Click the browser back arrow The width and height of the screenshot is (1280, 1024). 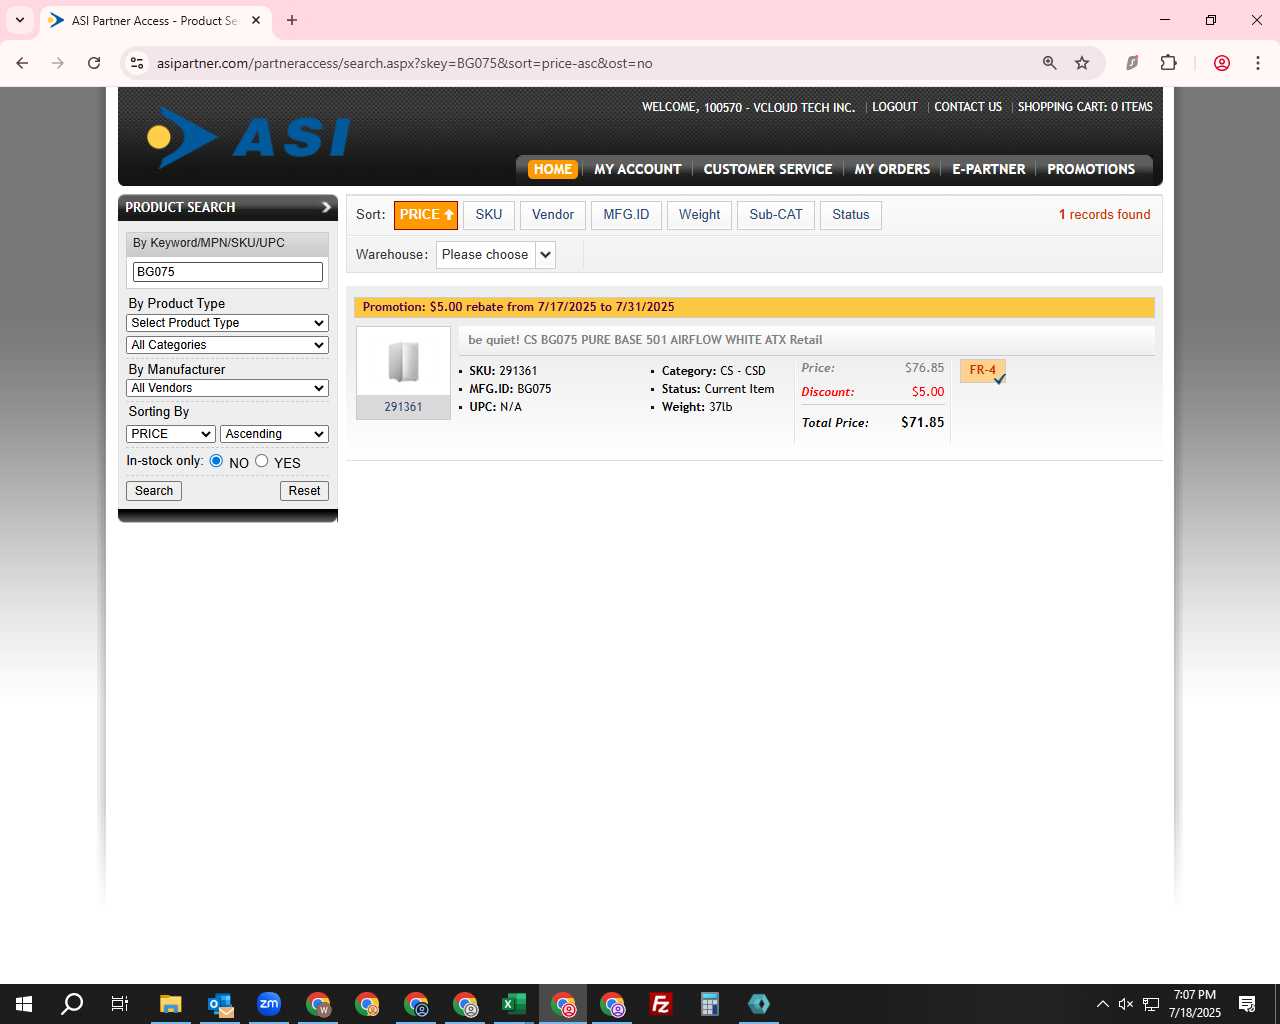click(x=22, y=63)
